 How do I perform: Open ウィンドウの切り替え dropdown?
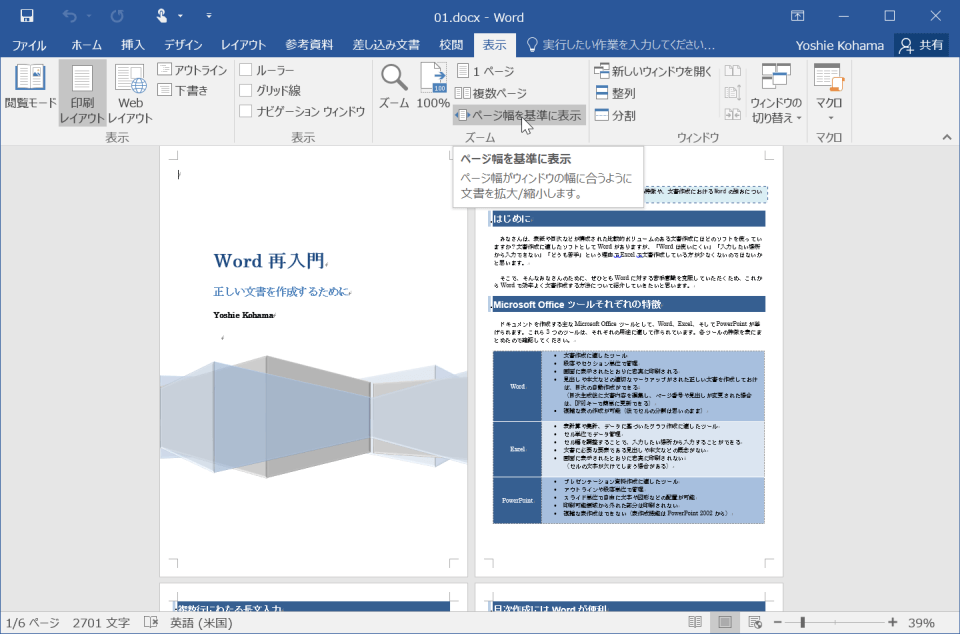tap(776, 93)
